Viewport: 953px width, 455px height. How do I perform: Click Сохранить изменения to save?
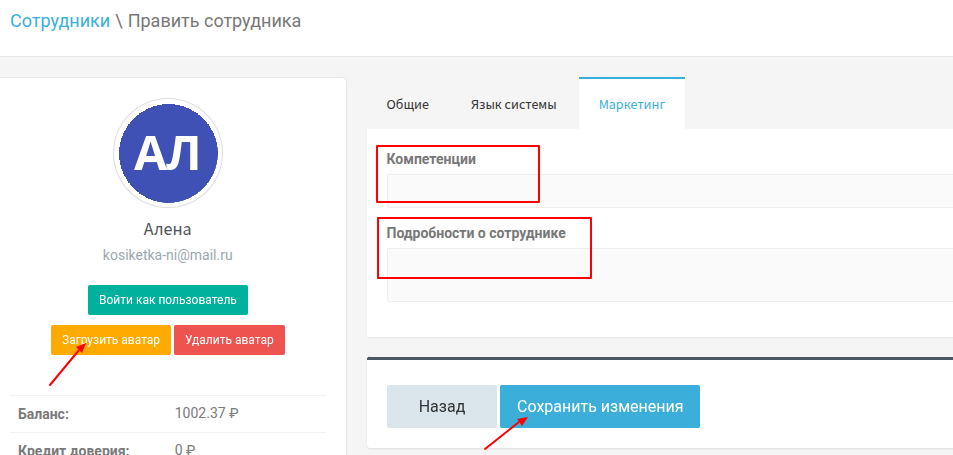click(600, 407)
